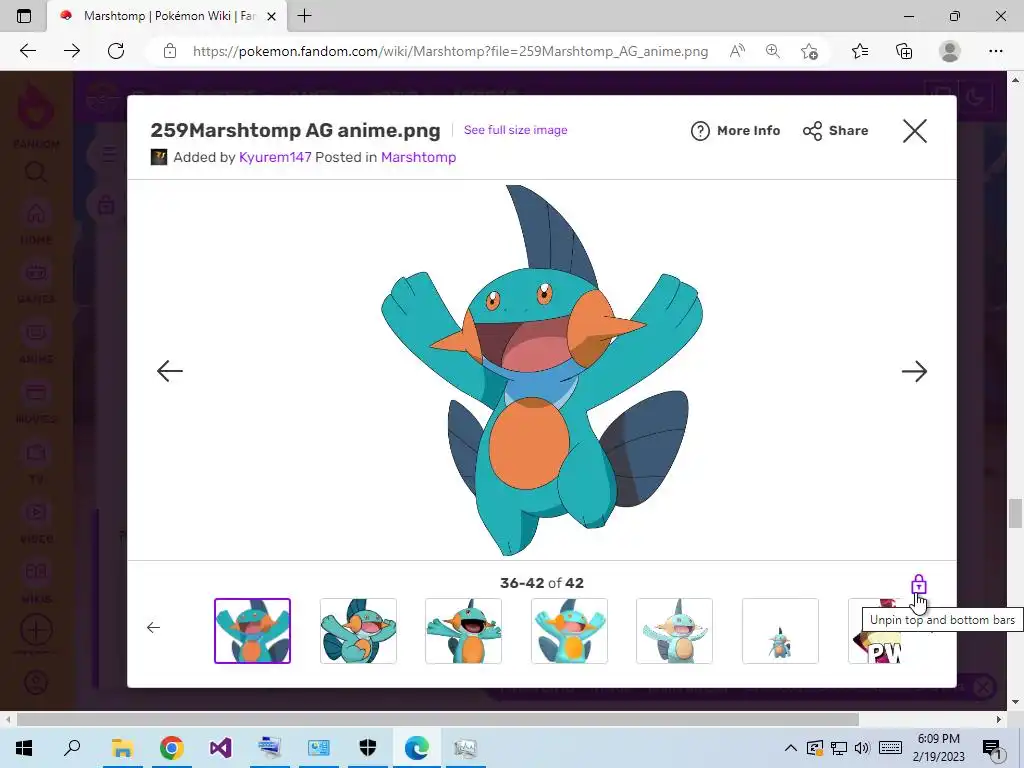
Task: Open See full size image link
Action: pos(515,130)
